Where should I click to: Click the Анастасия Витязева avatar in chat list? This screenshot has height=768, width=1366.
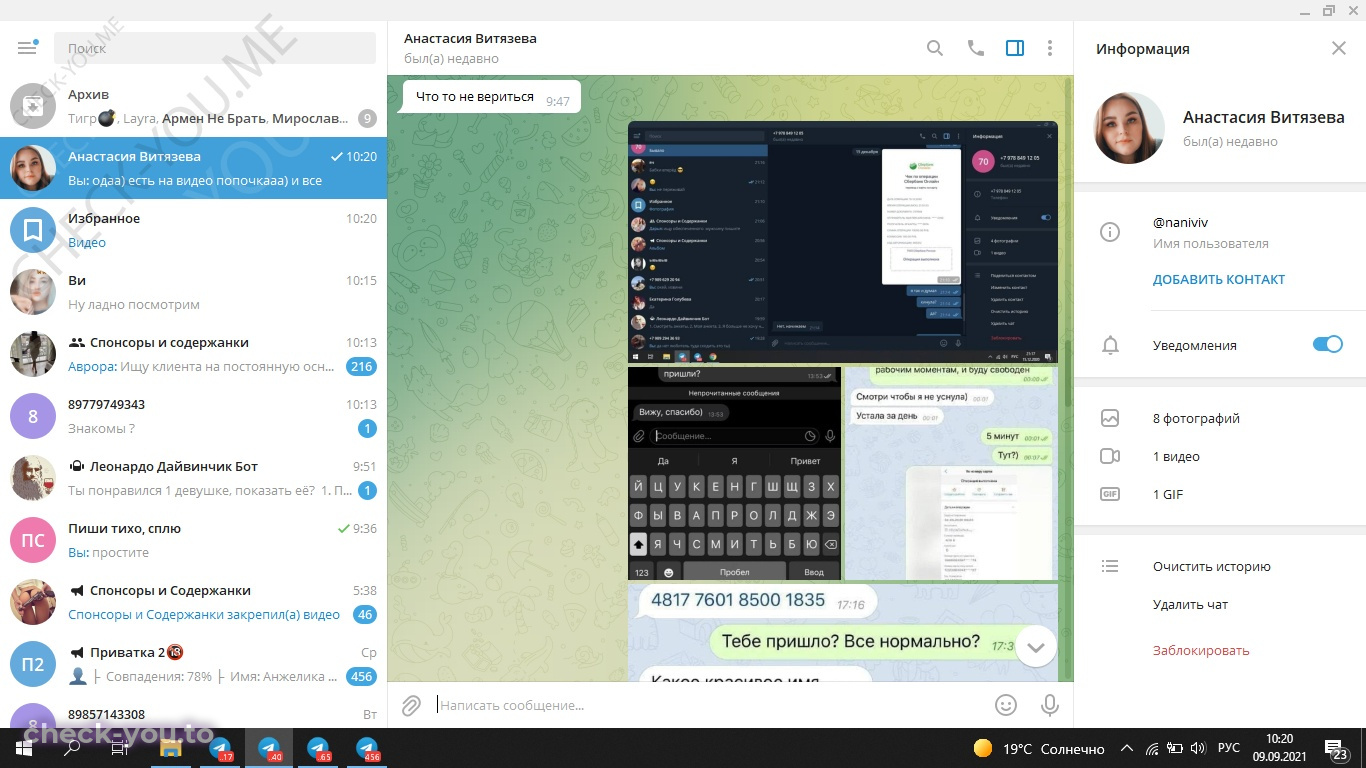click(x=33, y=168)
